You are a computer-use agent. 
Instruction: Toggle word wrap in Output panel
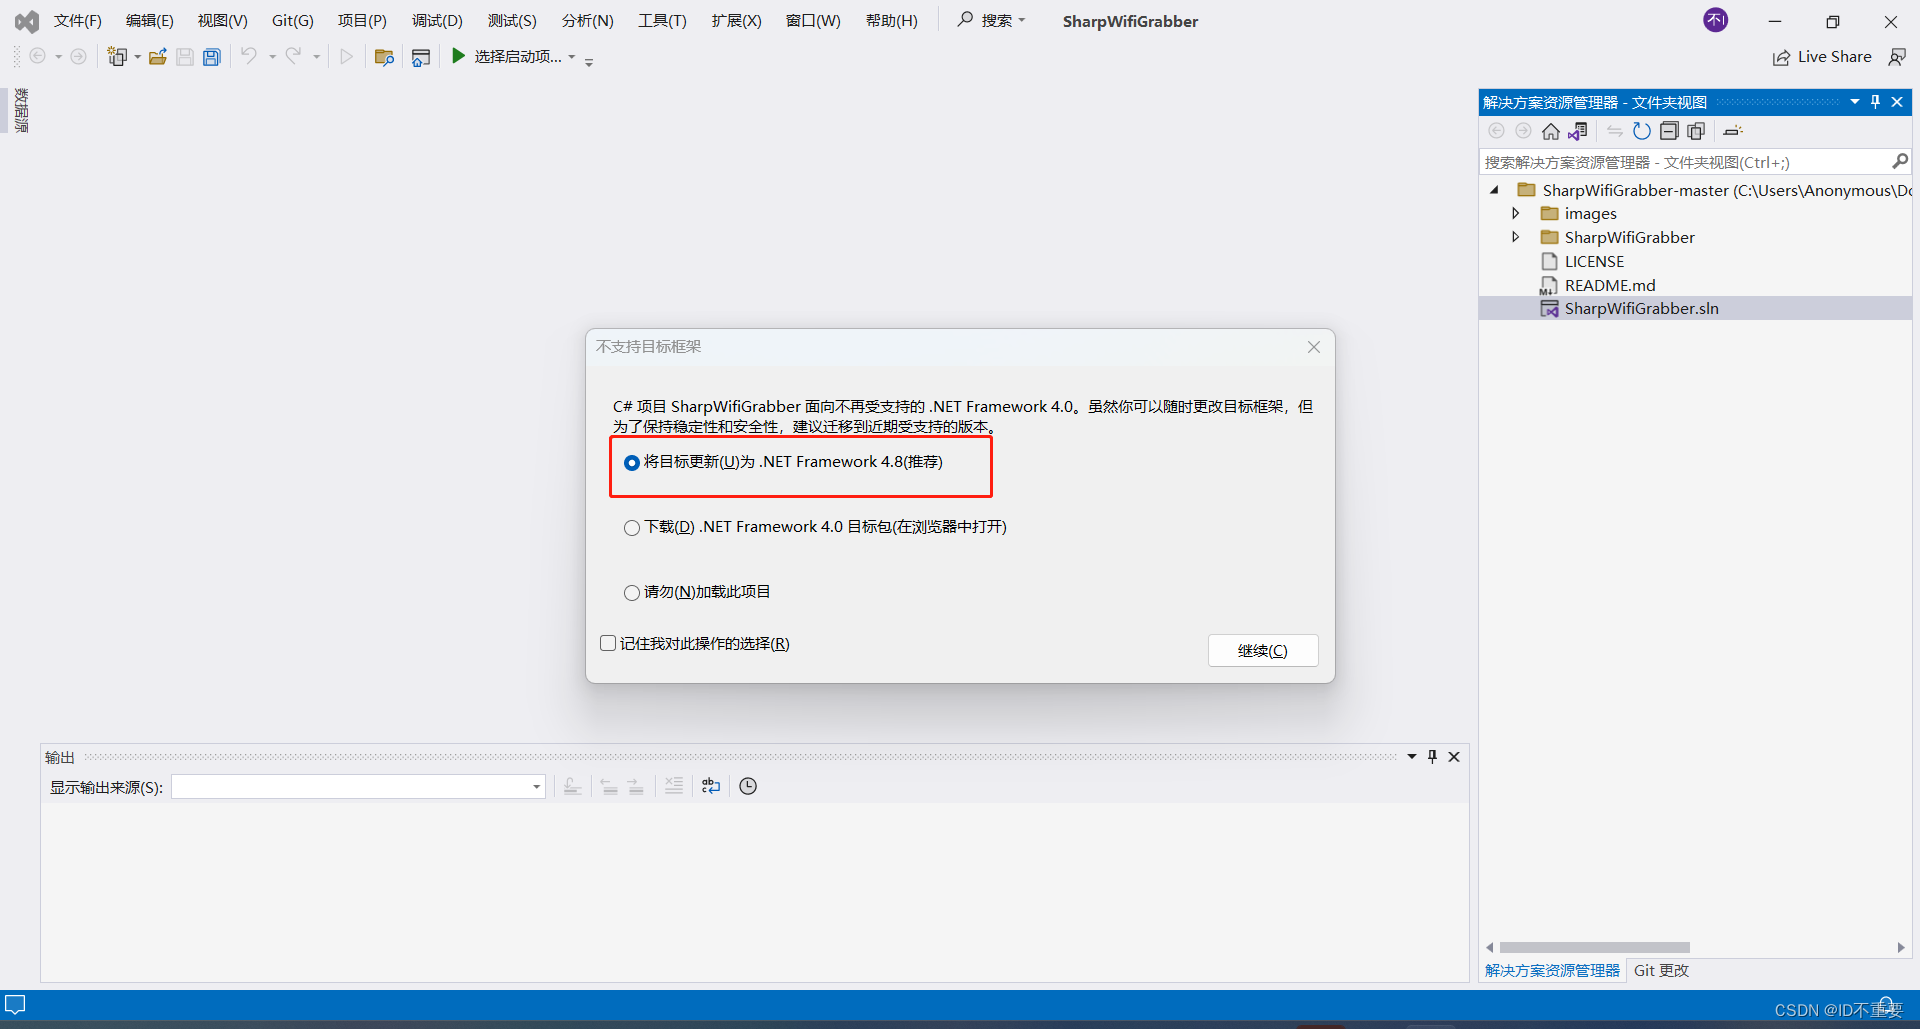[x=711, y=786]
